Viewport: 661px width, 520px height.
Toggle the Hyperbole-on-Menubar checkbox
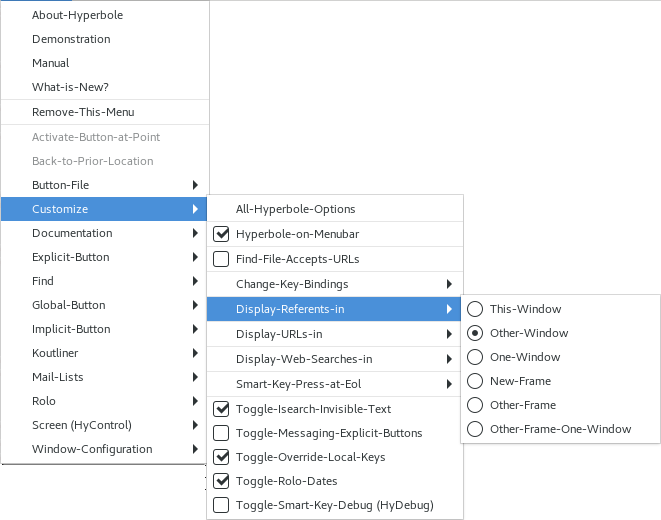click(221, 234)
